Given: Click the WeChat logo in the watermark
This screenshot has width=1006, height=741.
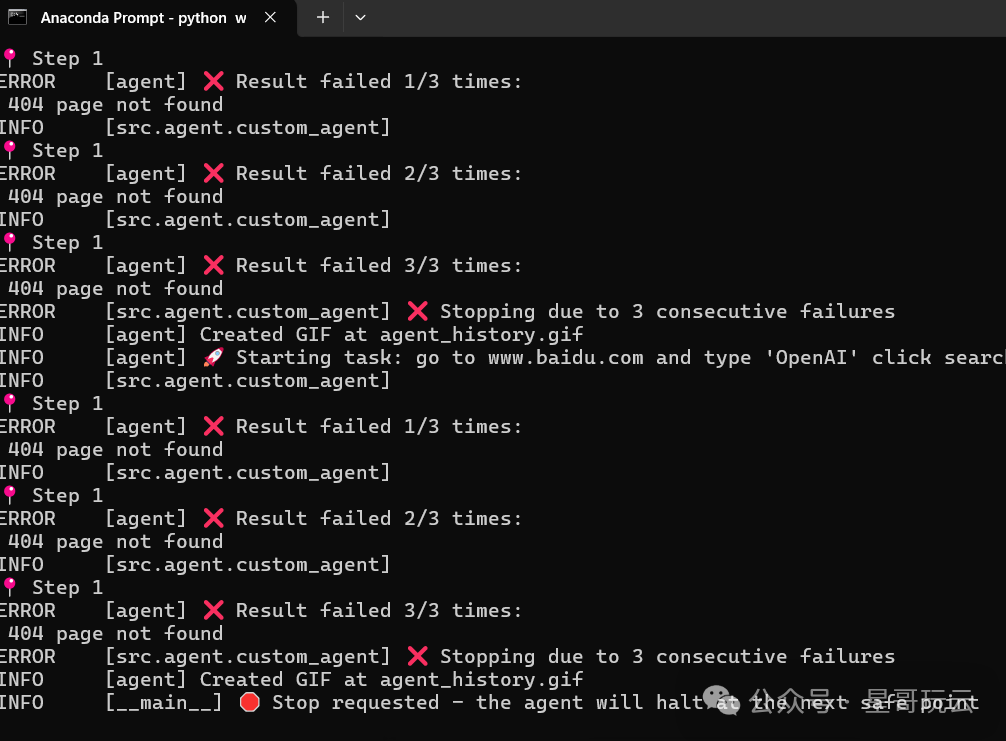Looking at the screenshot, I should pos(721,701).
